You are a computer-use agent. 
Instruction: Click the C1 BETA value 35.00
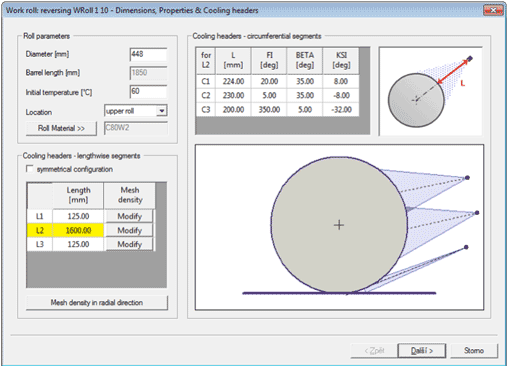point(305,81)
